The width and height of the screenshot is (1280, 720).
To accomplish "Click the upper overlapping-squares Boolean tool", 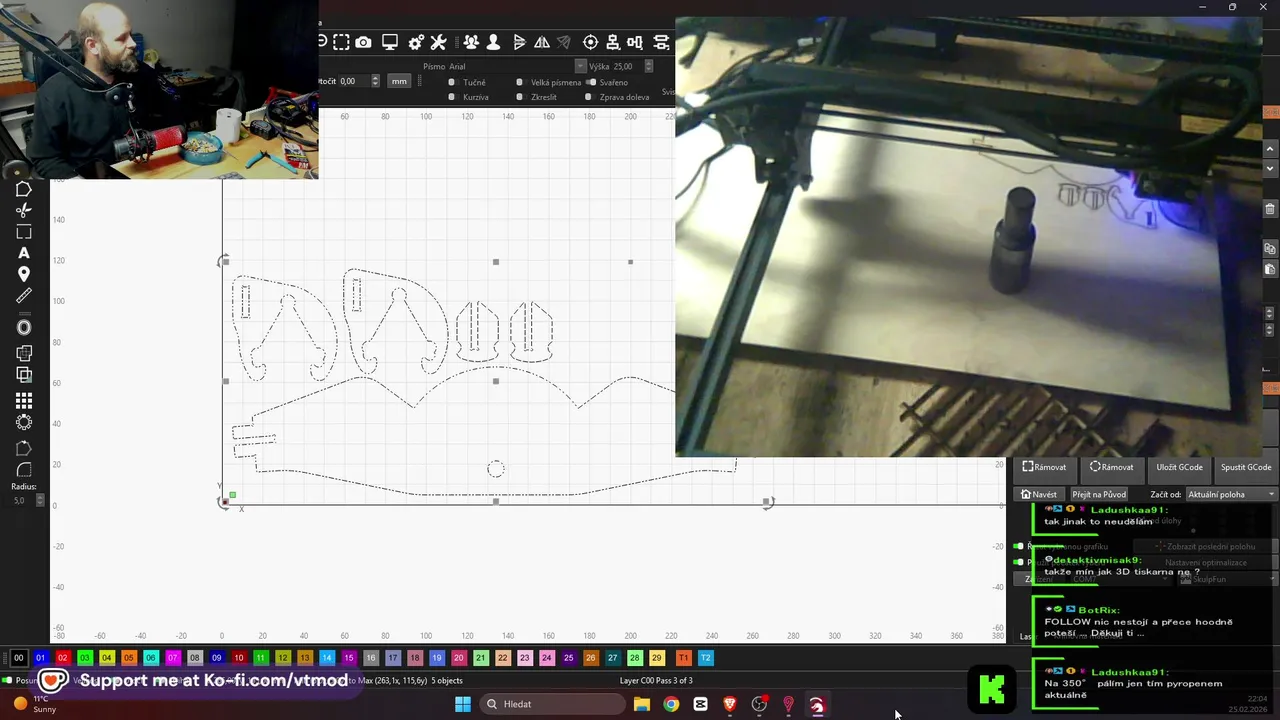I will [24, 353].
